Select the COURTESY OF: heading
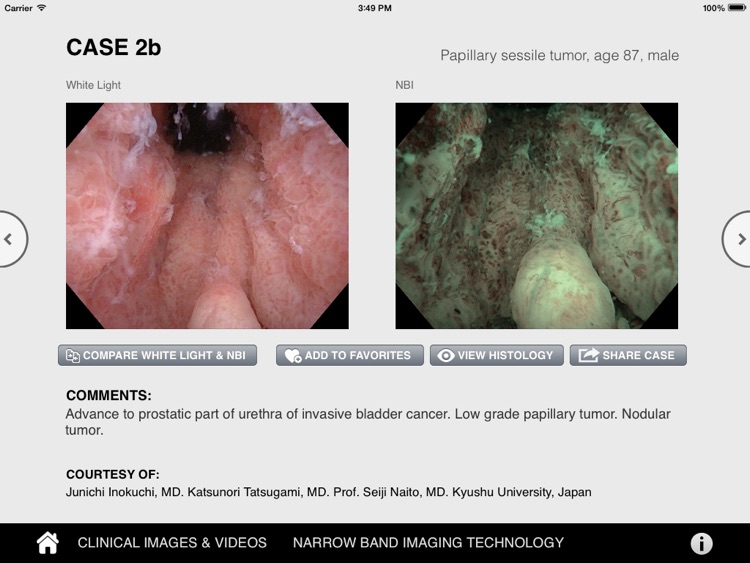 112,475
